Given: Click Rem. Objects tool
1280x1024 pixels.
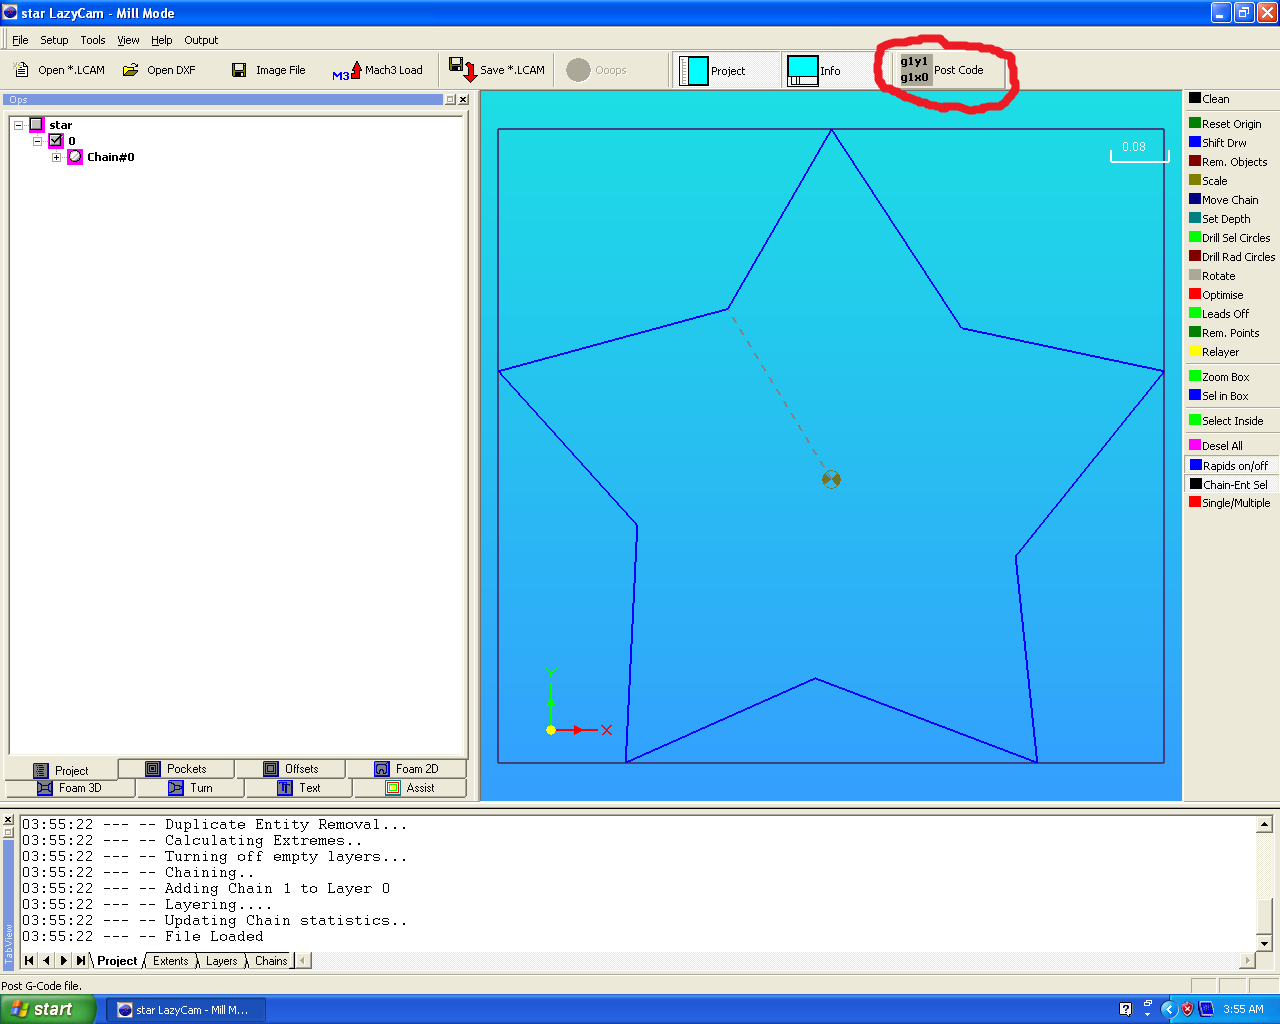Looking at the screenshot, I should pyautogui.click(x=1228, y=162).
